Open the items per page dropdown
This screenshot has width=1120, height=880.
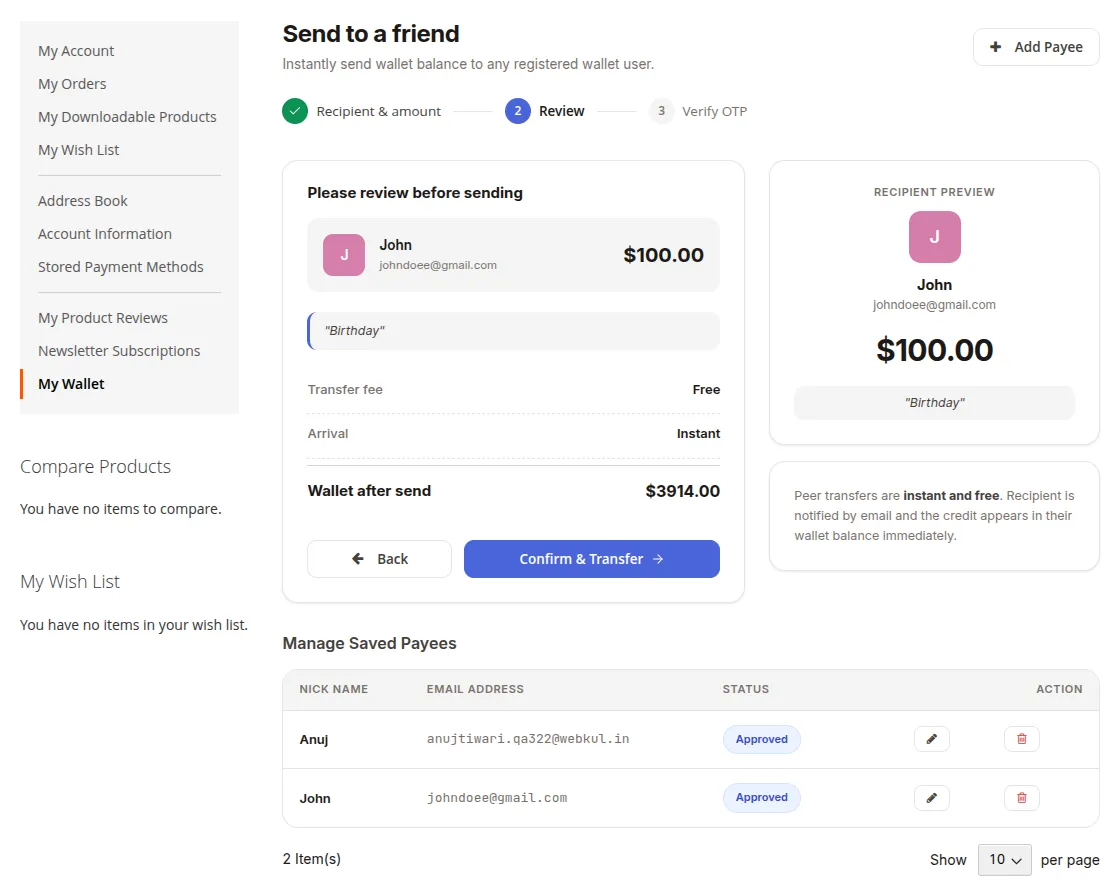click(x=1004, y=859)
